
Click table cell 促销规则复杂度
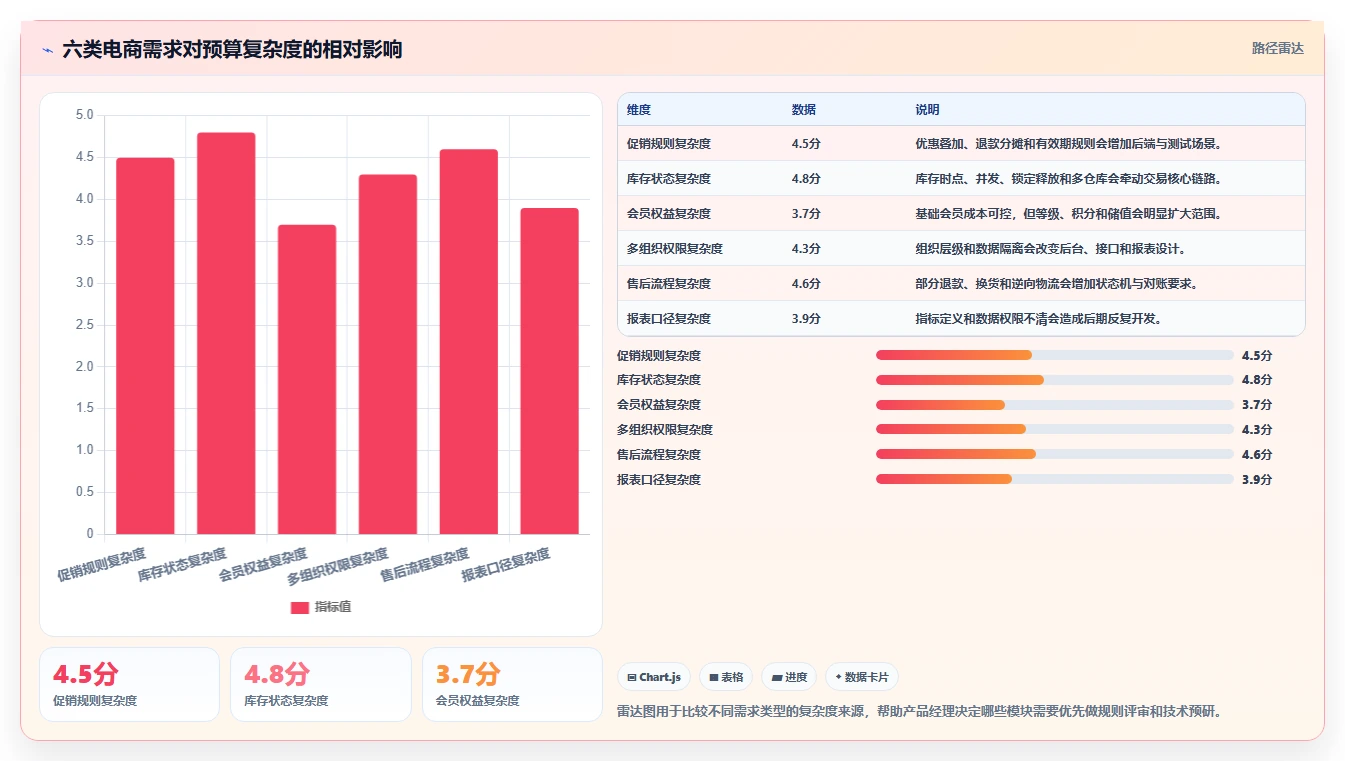669,144
